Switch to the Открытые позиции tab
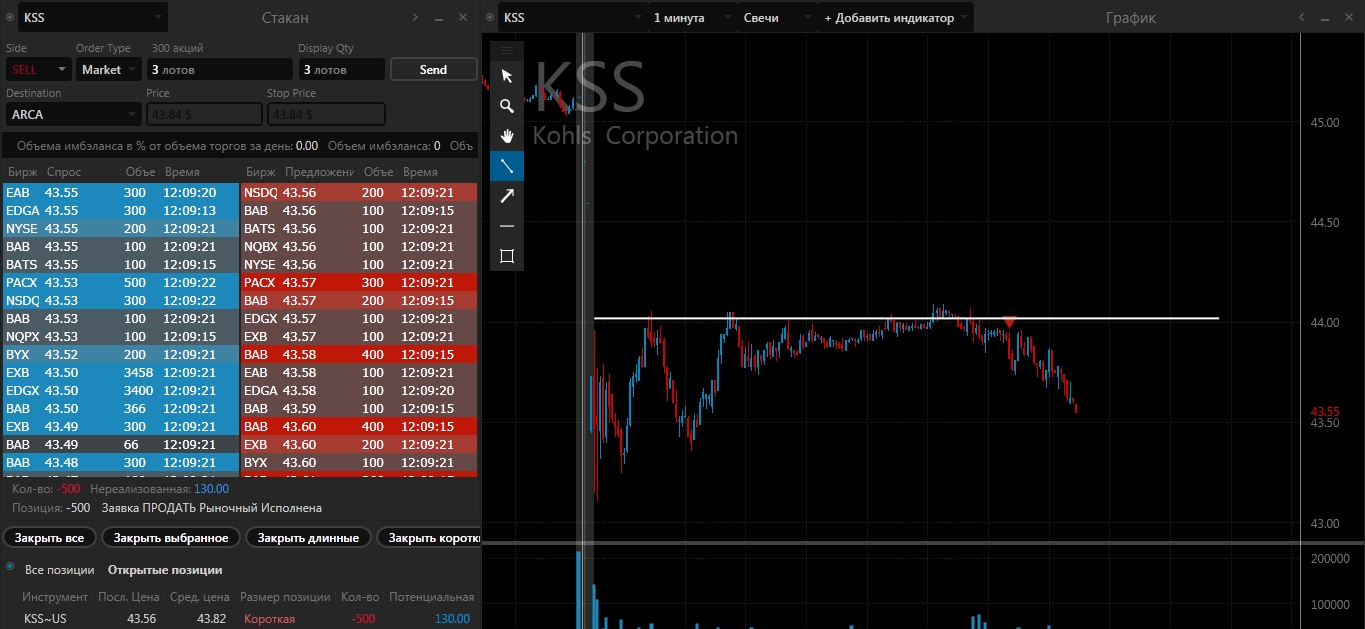The width and height of the screenshot is (1365, 629). coord(165,570)
